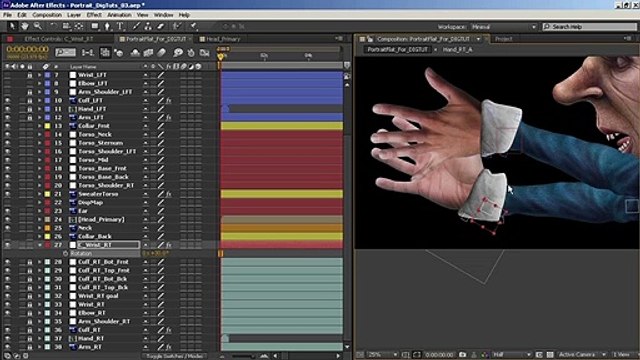The width and height of the screenshot is (640, 360).
Task: Unlock the Wrist_LFT layer
Action: 29,75
